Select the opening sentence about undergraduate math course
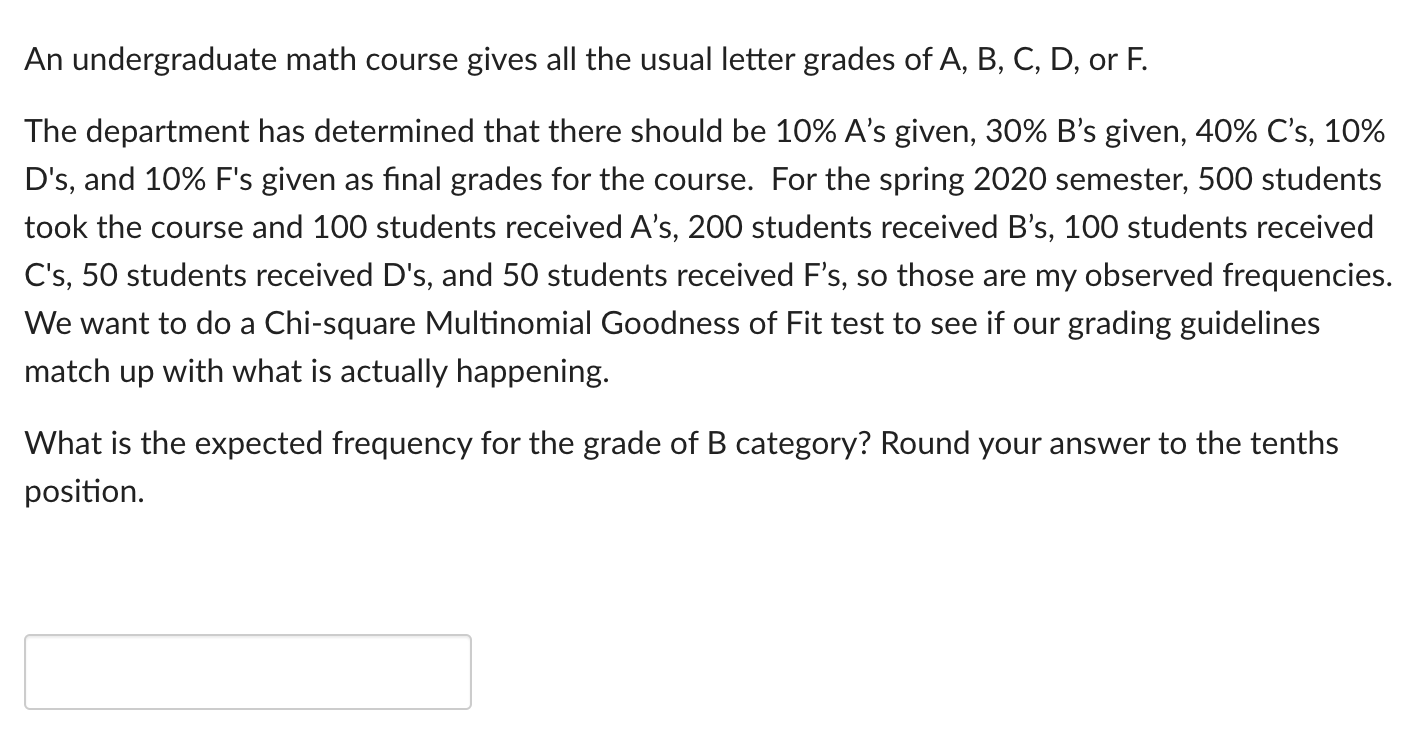This screenshot has width=1414, height=738. tap(585, 58)
